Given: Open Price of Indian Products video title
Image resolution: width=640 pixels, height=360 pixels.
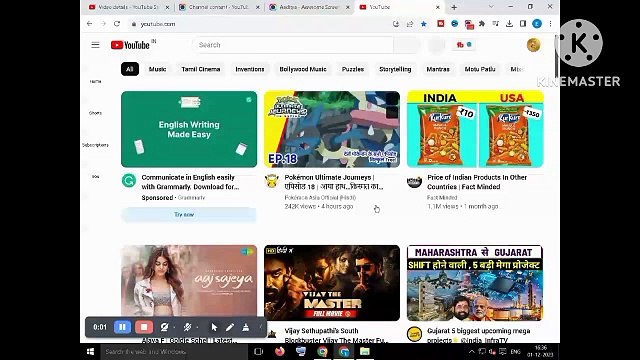Looking at the screenshot, I should tap(477, 182).
